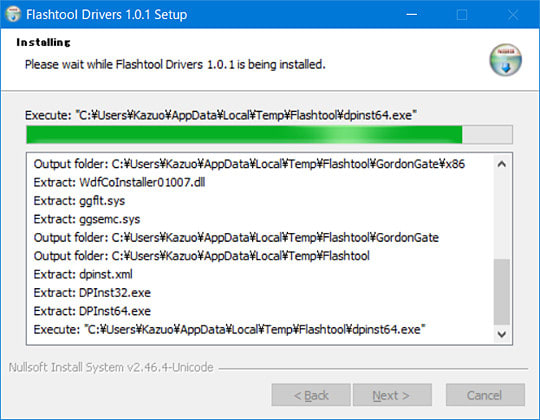
Task: Click the installer globe logo in header
Action: coord(505,60)
